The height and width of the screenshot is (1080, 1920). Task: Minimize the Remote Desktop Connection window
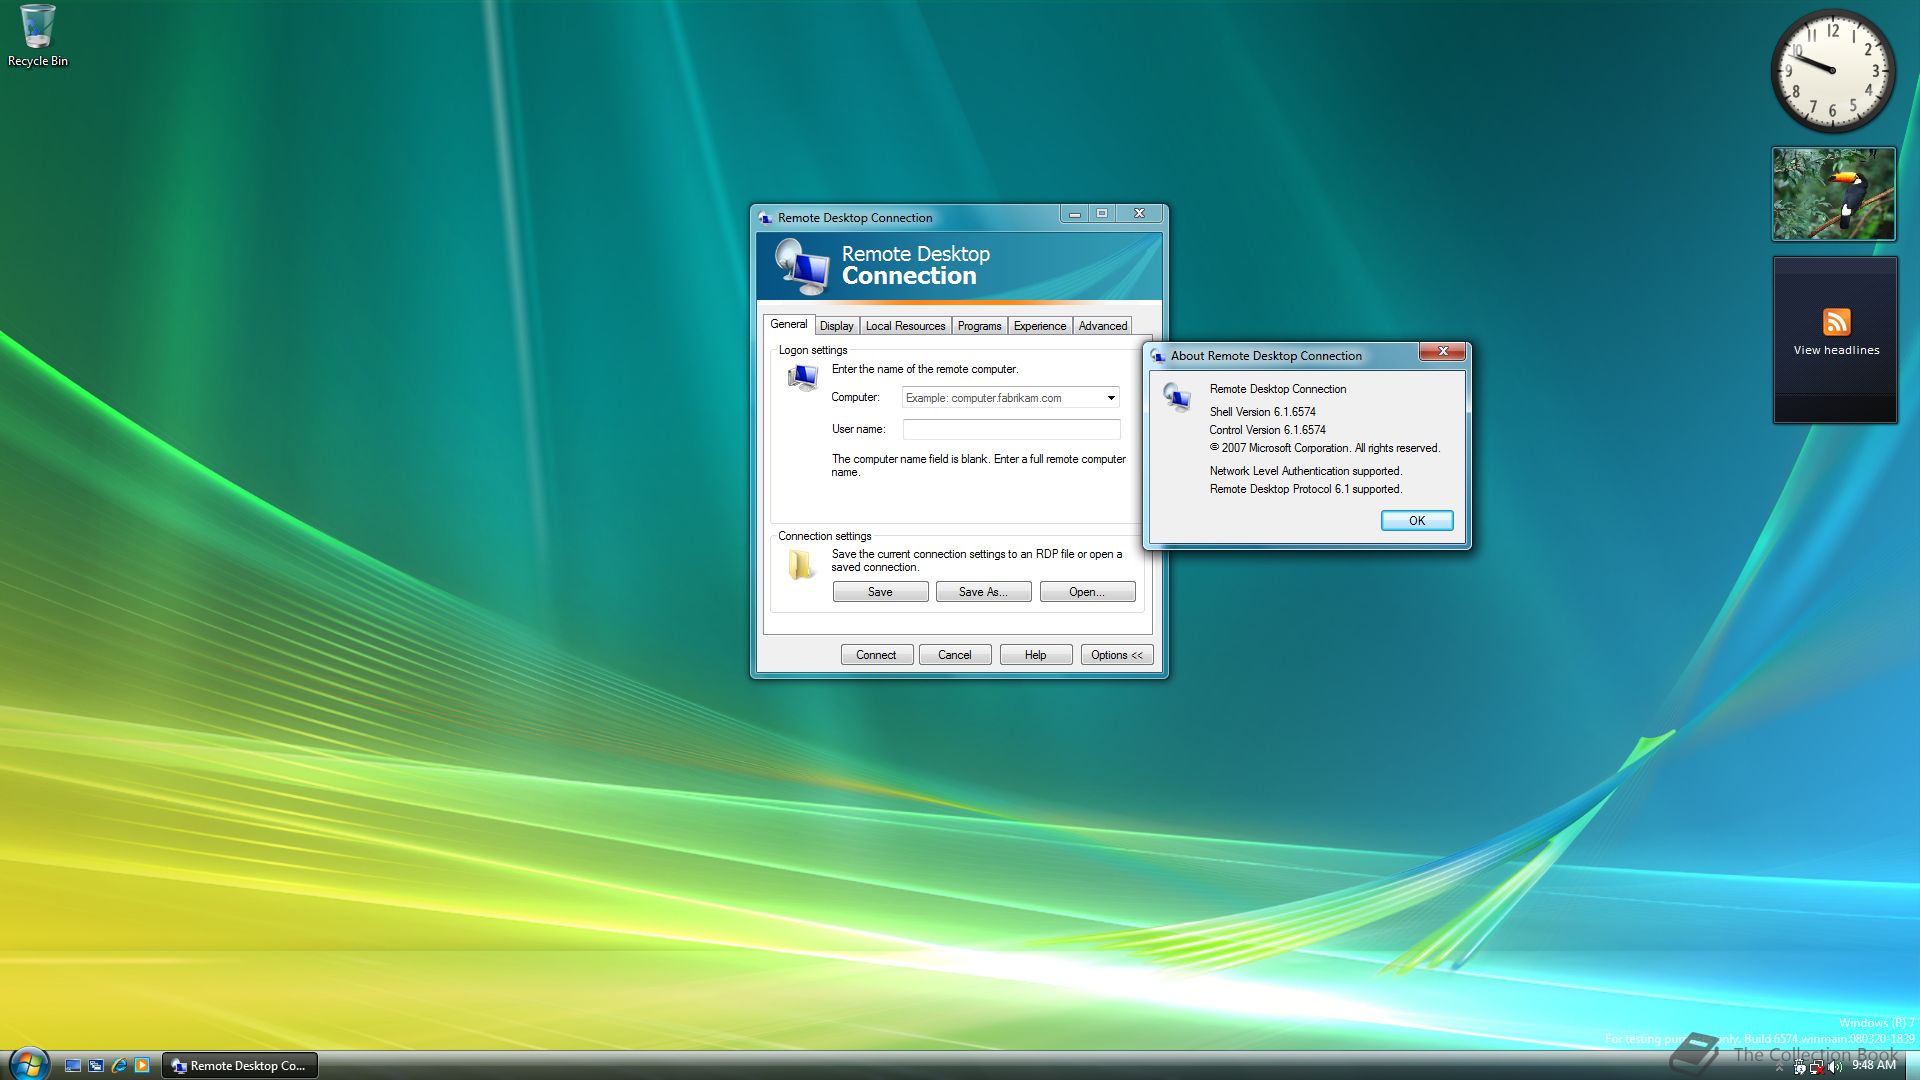tap(1074, 214)
